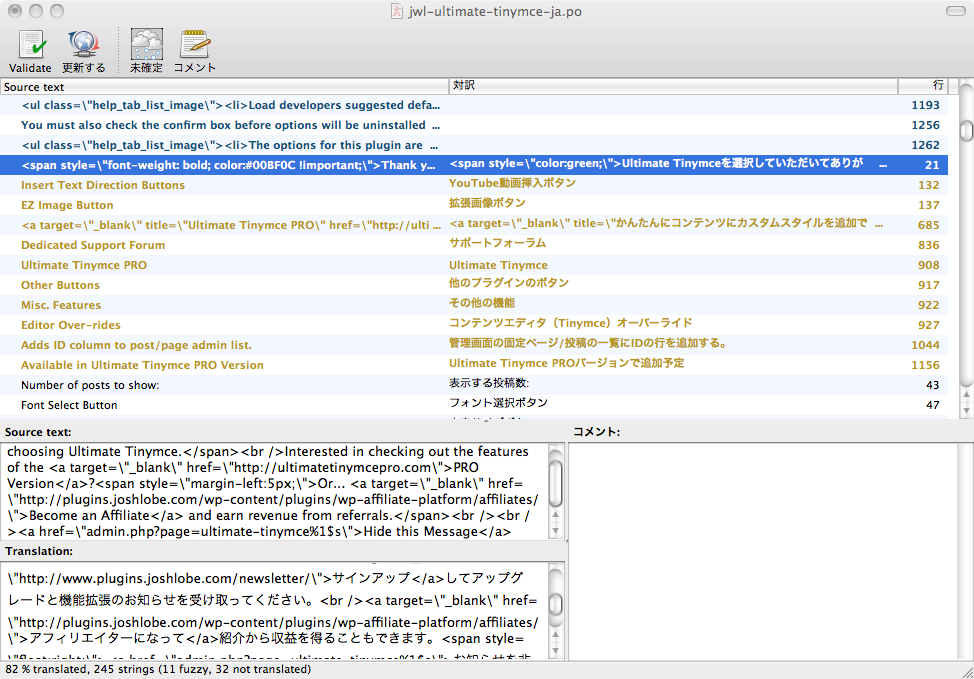Screen dimensions: 974x679
Task: Toggle the コメント comment window button
Action: pyautogui.click(x=194, y=46)
